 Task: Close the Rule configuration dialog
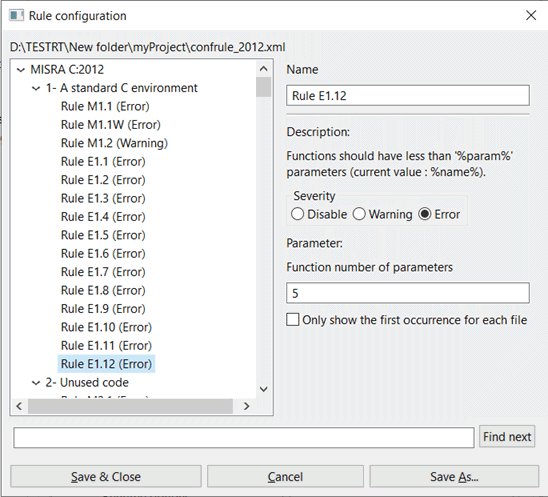[x=531, y=15]
